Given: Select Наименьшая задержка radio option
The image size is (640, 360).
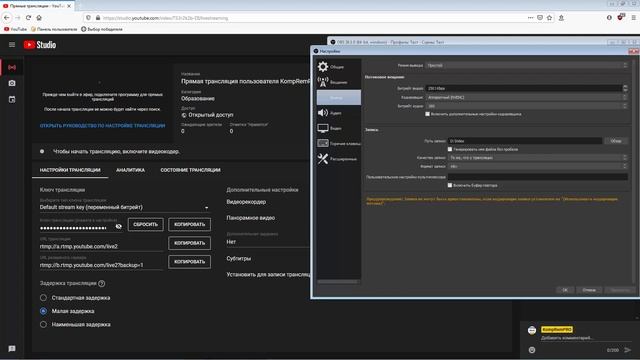Looking at the screenshot, I should click(x=43, y=324).
